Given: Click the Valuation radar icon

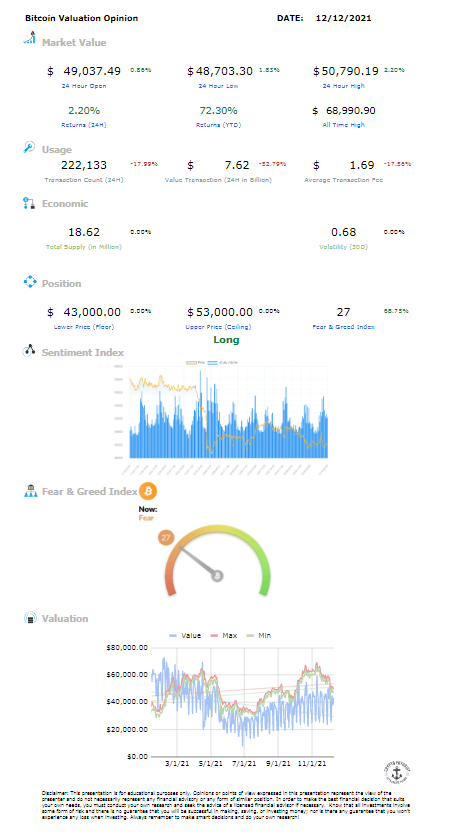Looking at the screenshot, I should tap(30, 618).
